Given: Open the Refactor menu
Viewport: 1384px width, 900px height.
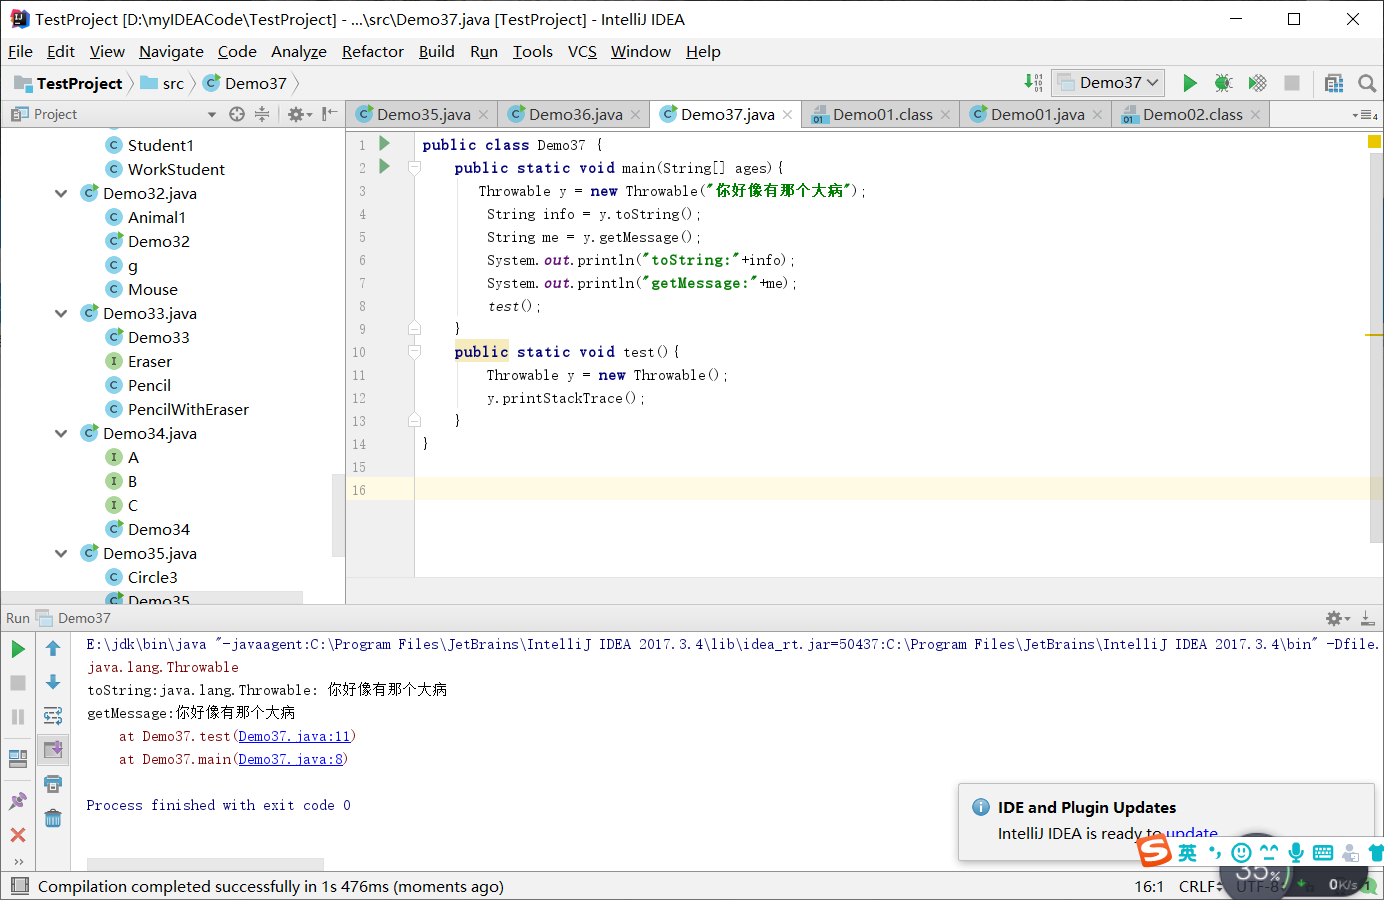Looking at the screenshot, I should [x=373, y=52].
